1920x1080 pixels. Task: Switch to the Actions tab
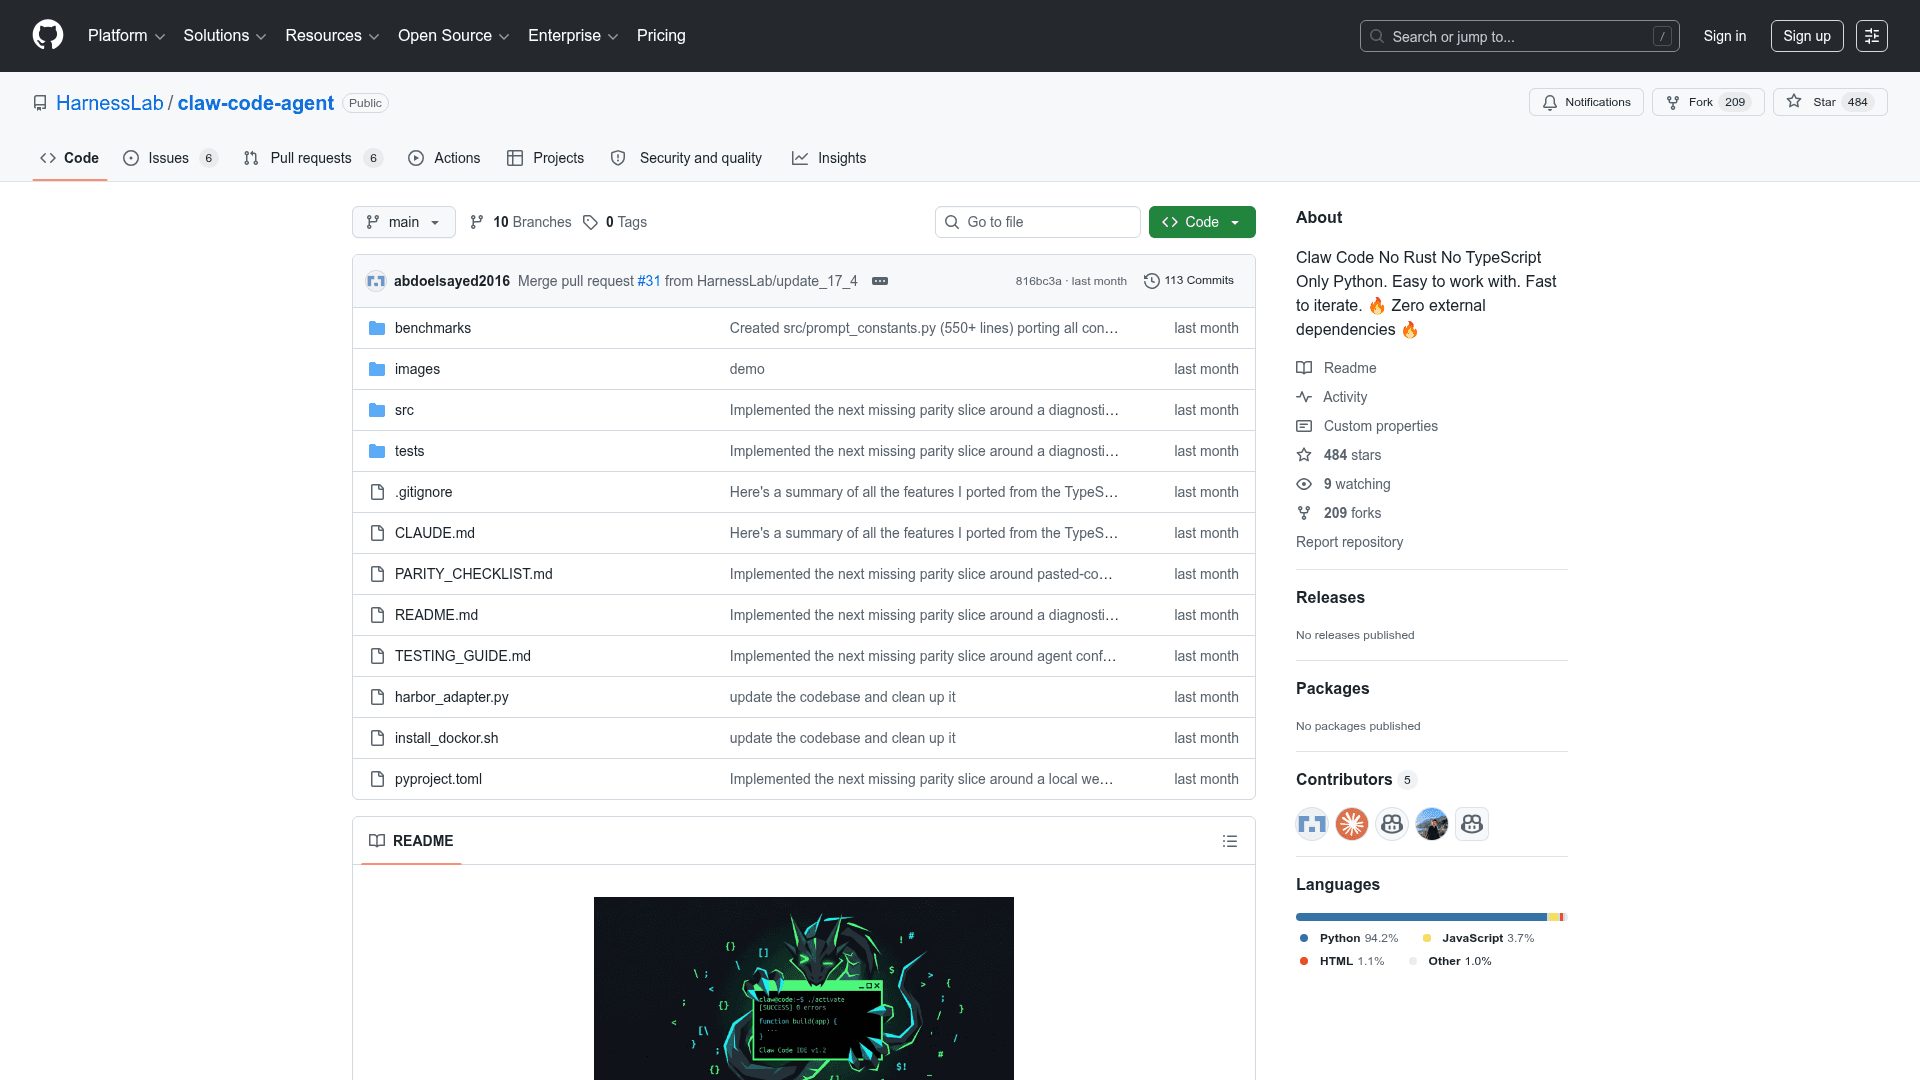point(444,158)
